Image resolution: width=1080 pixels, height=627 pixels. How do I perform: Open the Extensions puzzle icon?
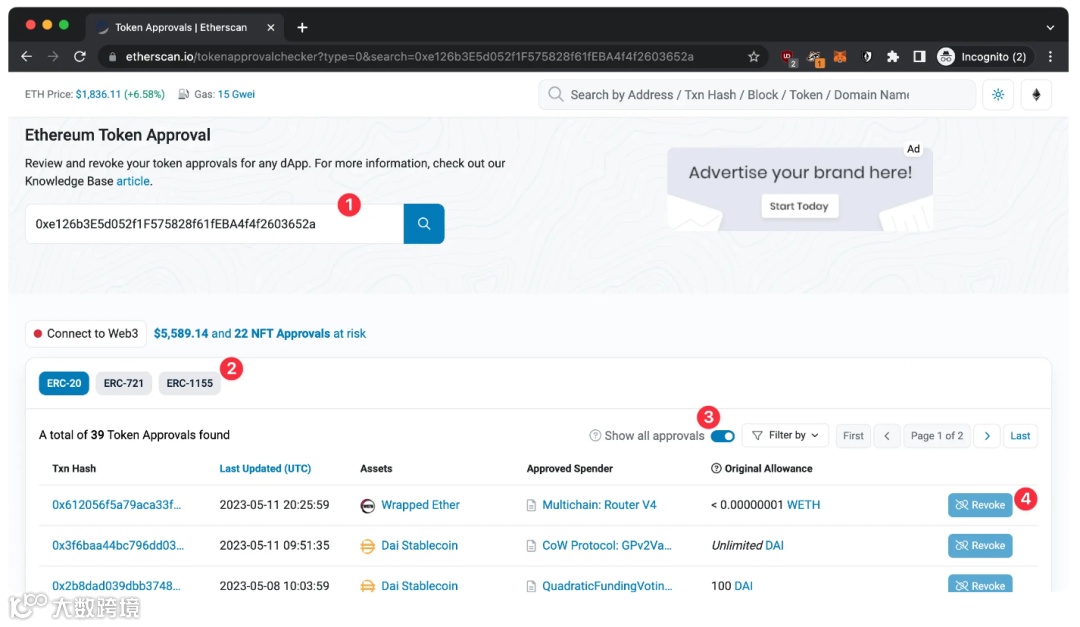tap(893, 56)
